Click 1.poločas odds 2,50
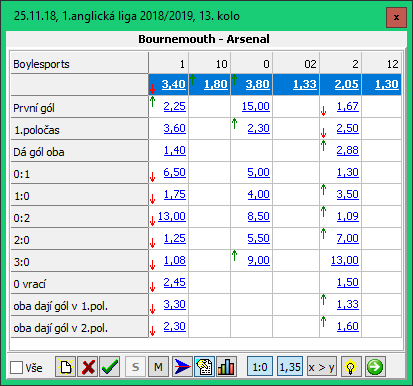The image size is (413, 386). (x=348, y=128)
